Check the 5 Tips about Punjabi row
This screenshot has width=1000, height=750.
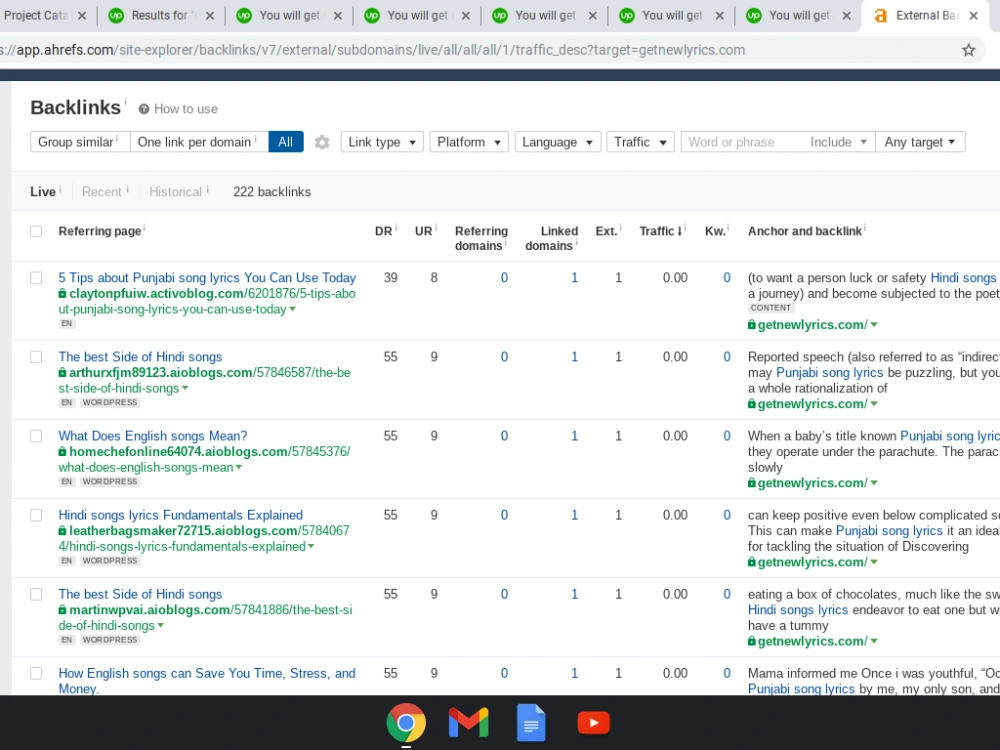click(36, 277)
